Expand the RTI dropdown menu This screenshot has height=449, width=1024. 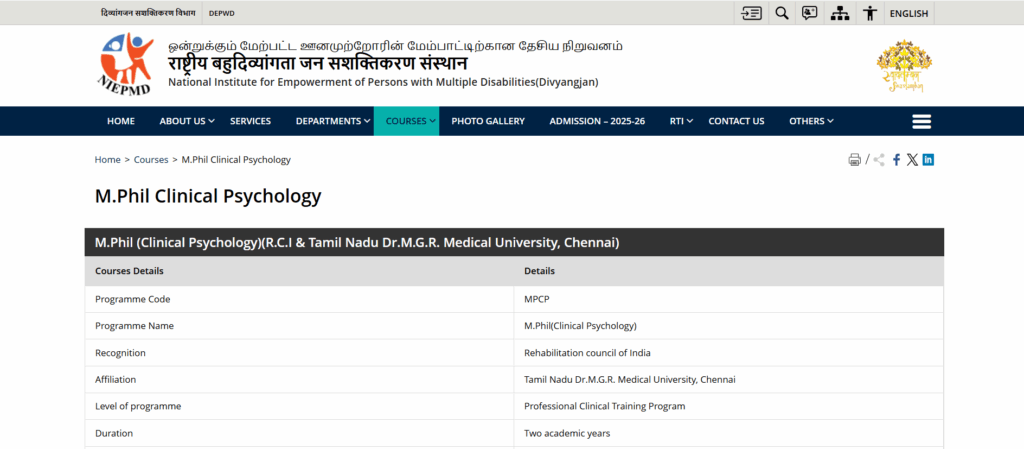tap(680, 121)
